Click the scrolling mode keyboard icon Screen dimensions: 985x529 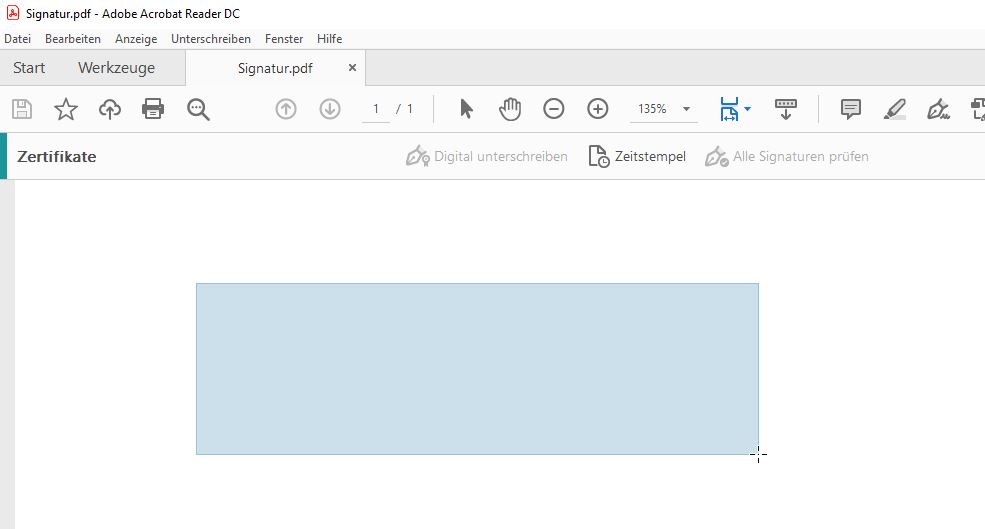coord(786,109)
